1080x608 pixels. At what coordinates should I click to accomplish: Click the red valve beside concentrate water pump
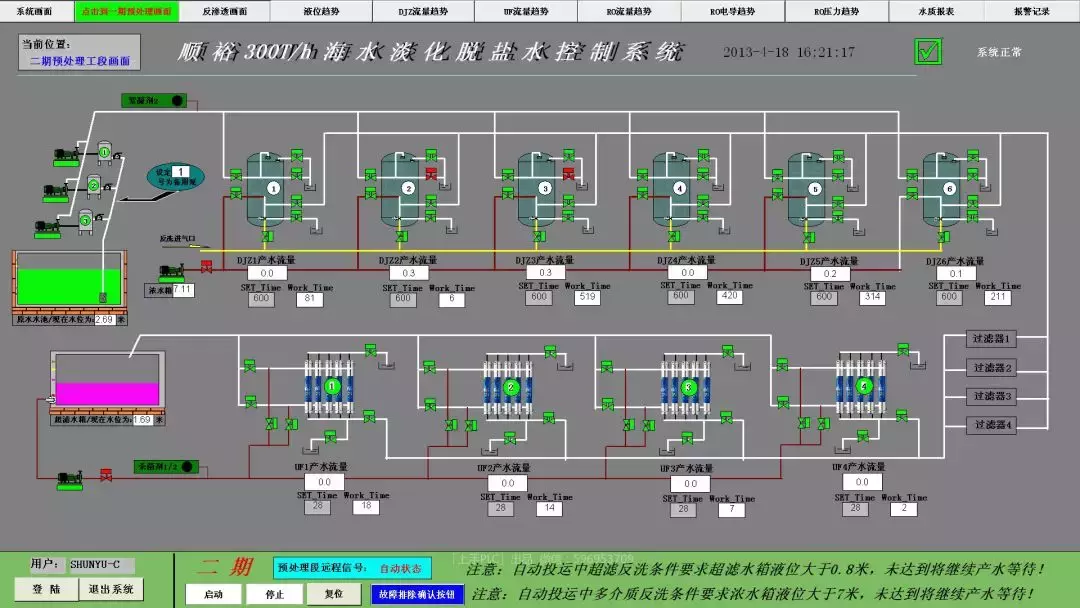click(x=207, y=267)
